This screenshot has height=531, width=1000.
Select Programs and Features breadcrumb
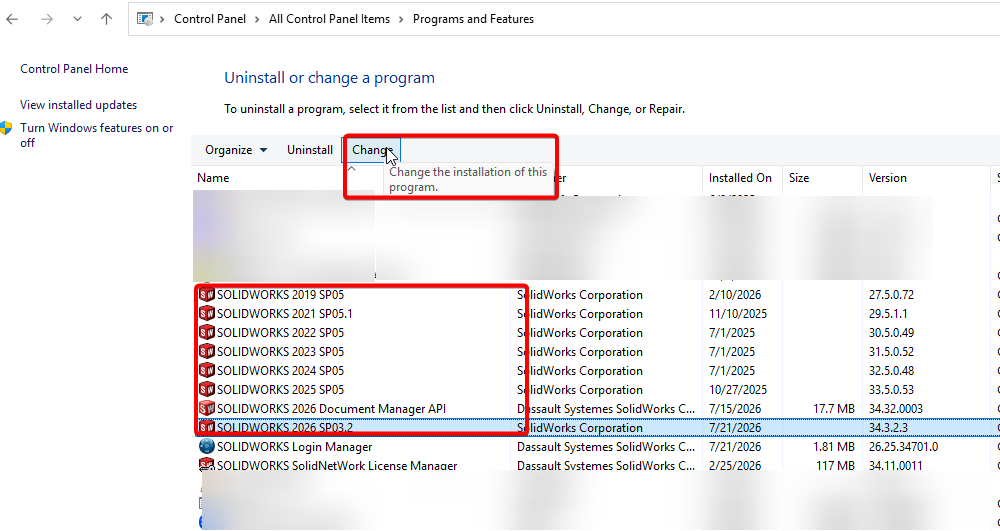pyautogui.click(x=473, y=19)
